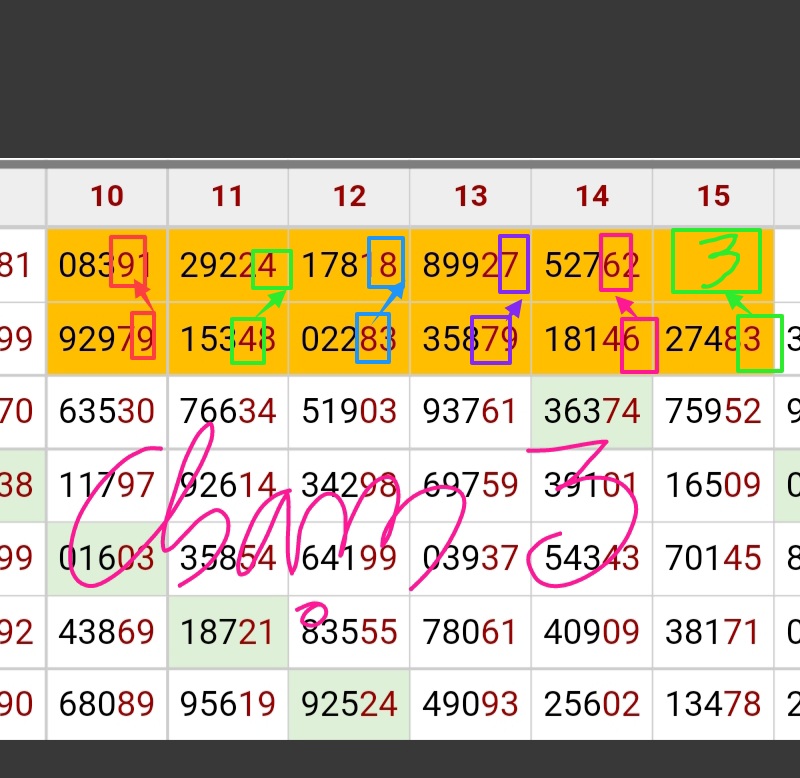Tap the result 93761
Image resolution: width=800 pixels, height=778 pixels.
[470, 412]
